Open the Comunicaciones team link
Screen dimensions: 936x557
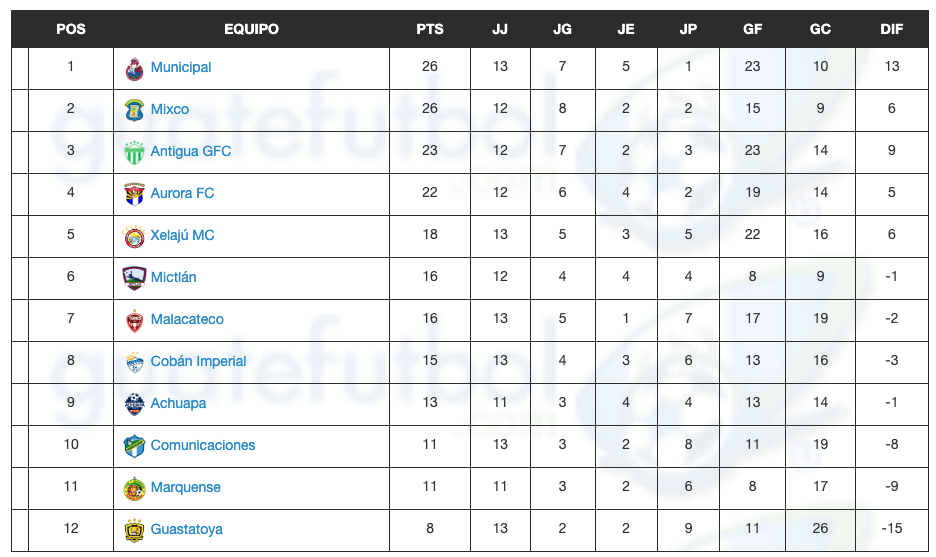203,445
